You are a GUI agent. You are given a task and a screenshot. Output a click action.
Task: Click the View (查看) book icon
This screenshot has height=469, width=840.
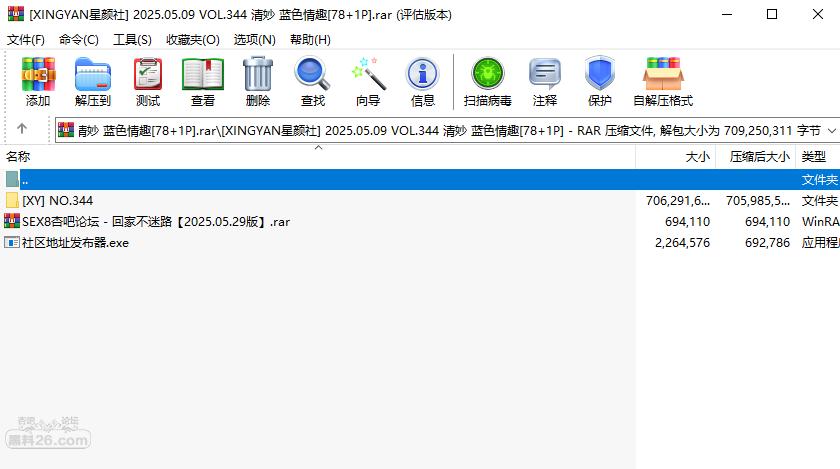pos(203,75)
